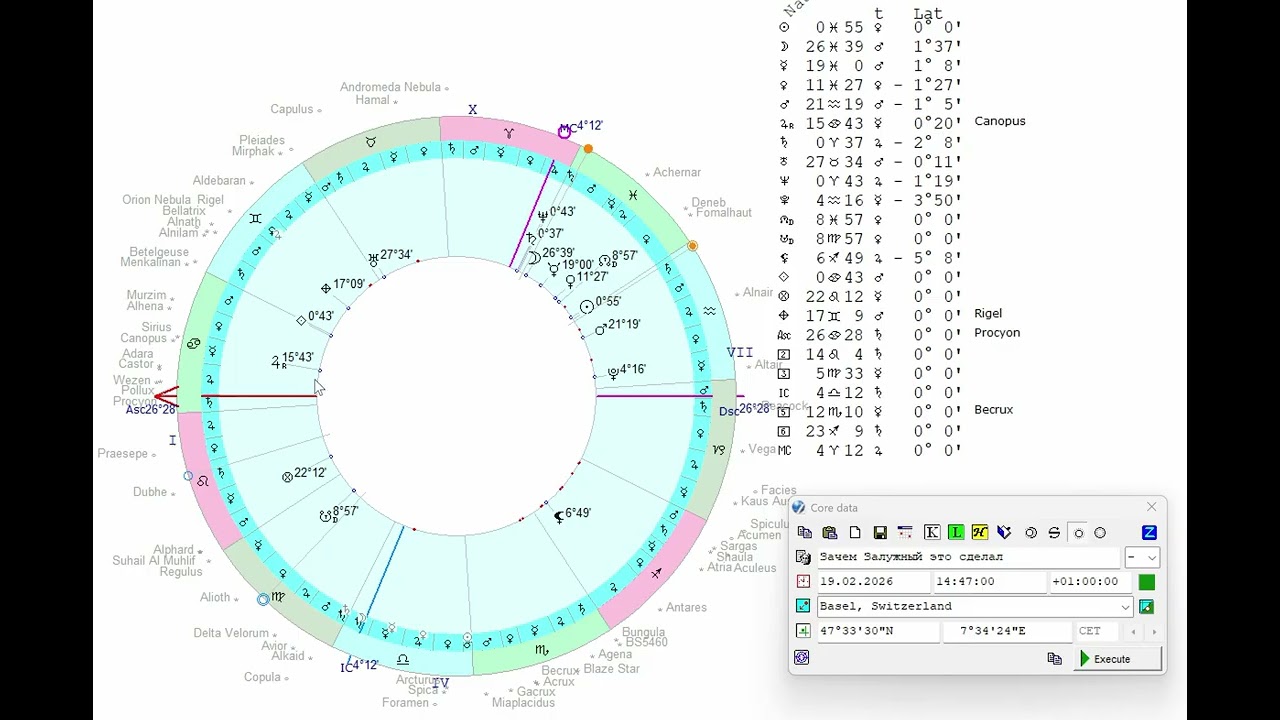Viewport: 1280px width, 720px height.
Task: Save chart data with floppy icon
Action: point(880,533)
